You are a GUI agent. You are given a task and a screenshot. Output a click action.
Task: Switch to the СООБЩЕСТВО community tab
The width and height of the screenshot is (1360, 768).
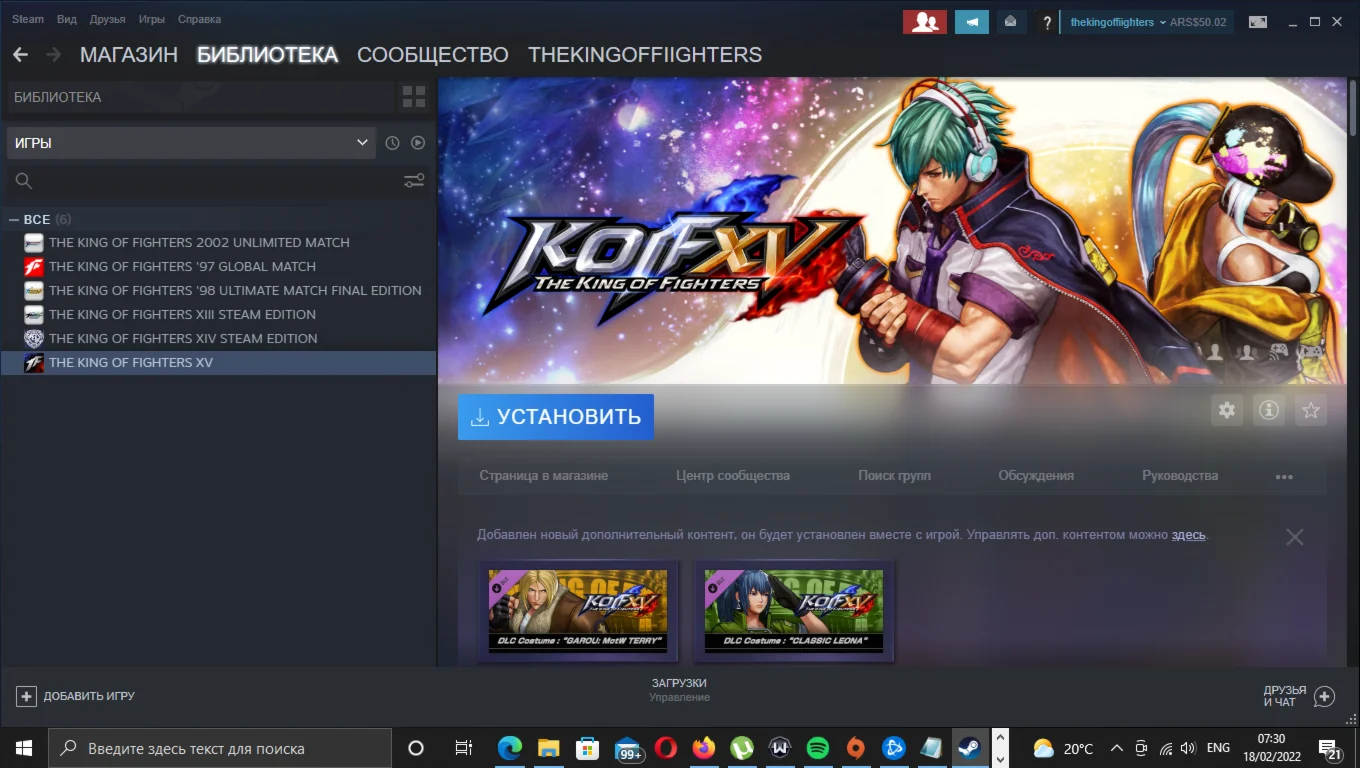point(433,55)
